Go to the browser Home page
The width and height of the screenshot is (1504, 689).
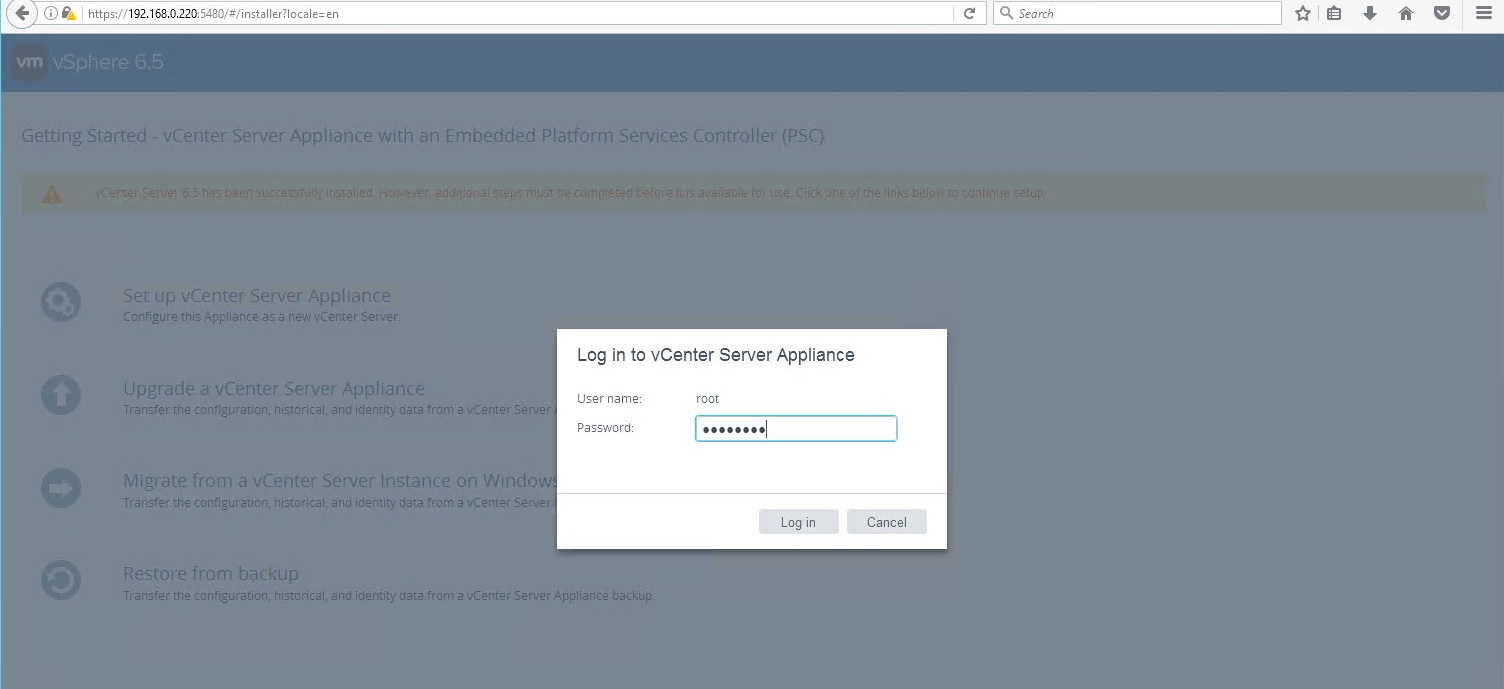pos(1406,14)
